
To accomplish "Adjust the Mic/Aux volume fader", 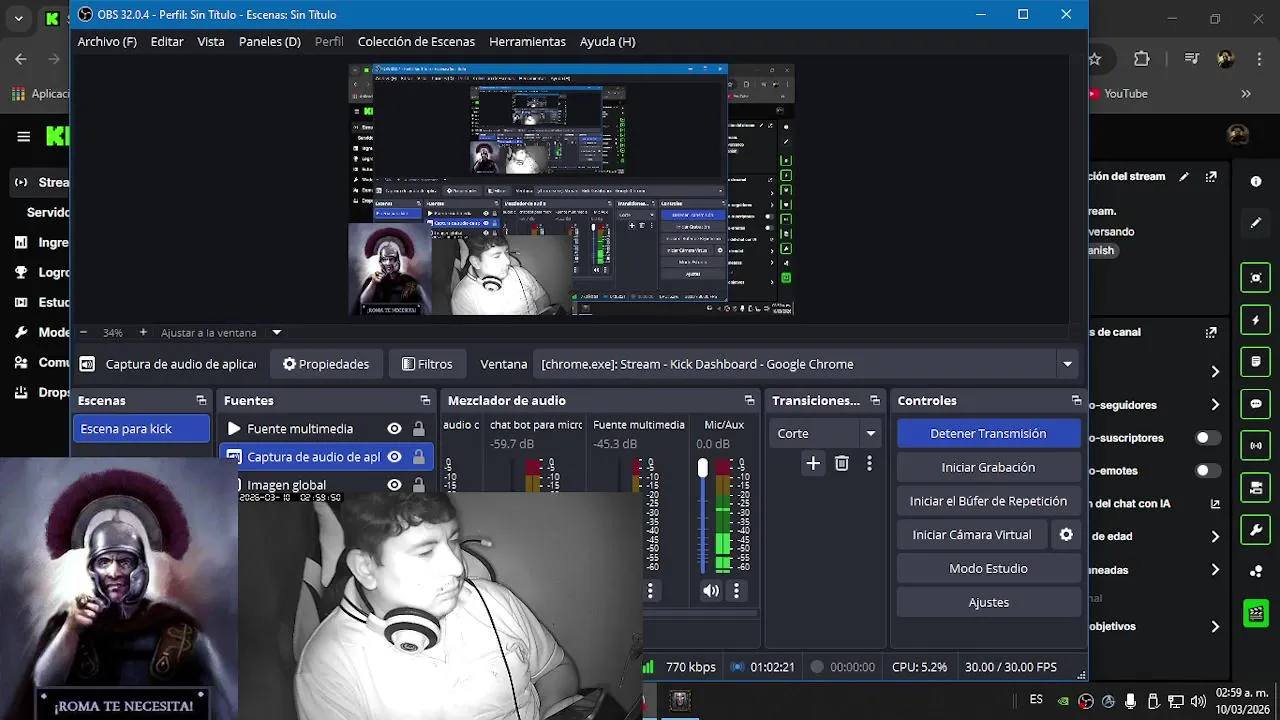I will (x=703, y=468).
